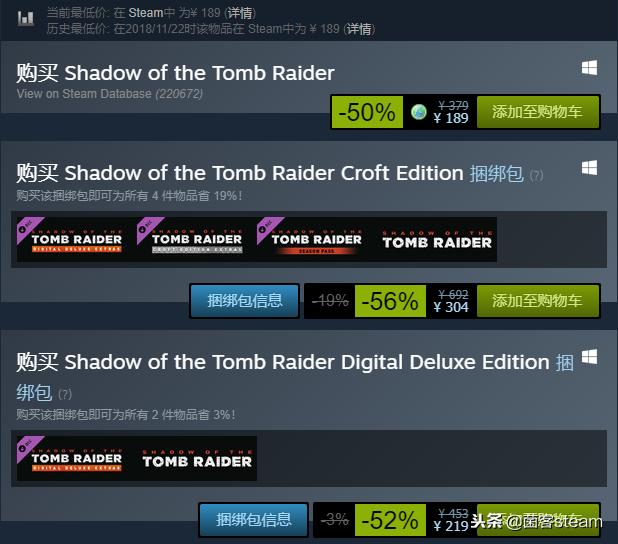Image resolution: width=618 pixels, height=544 pixels.
Task: Open bundle info for Croft Edition
Action: (245, 300)
